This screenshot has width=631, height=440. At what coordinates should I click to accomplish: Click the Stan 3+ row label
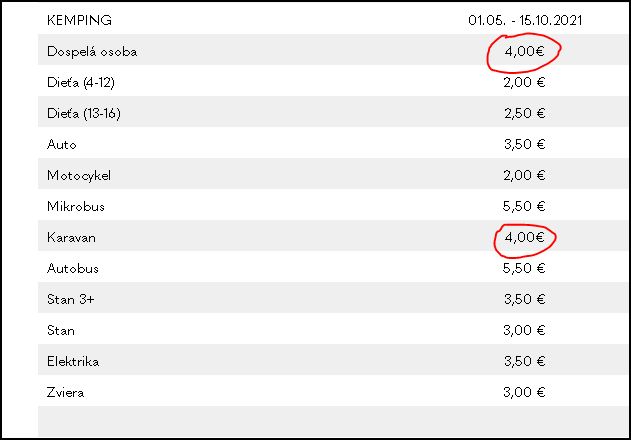70,300
